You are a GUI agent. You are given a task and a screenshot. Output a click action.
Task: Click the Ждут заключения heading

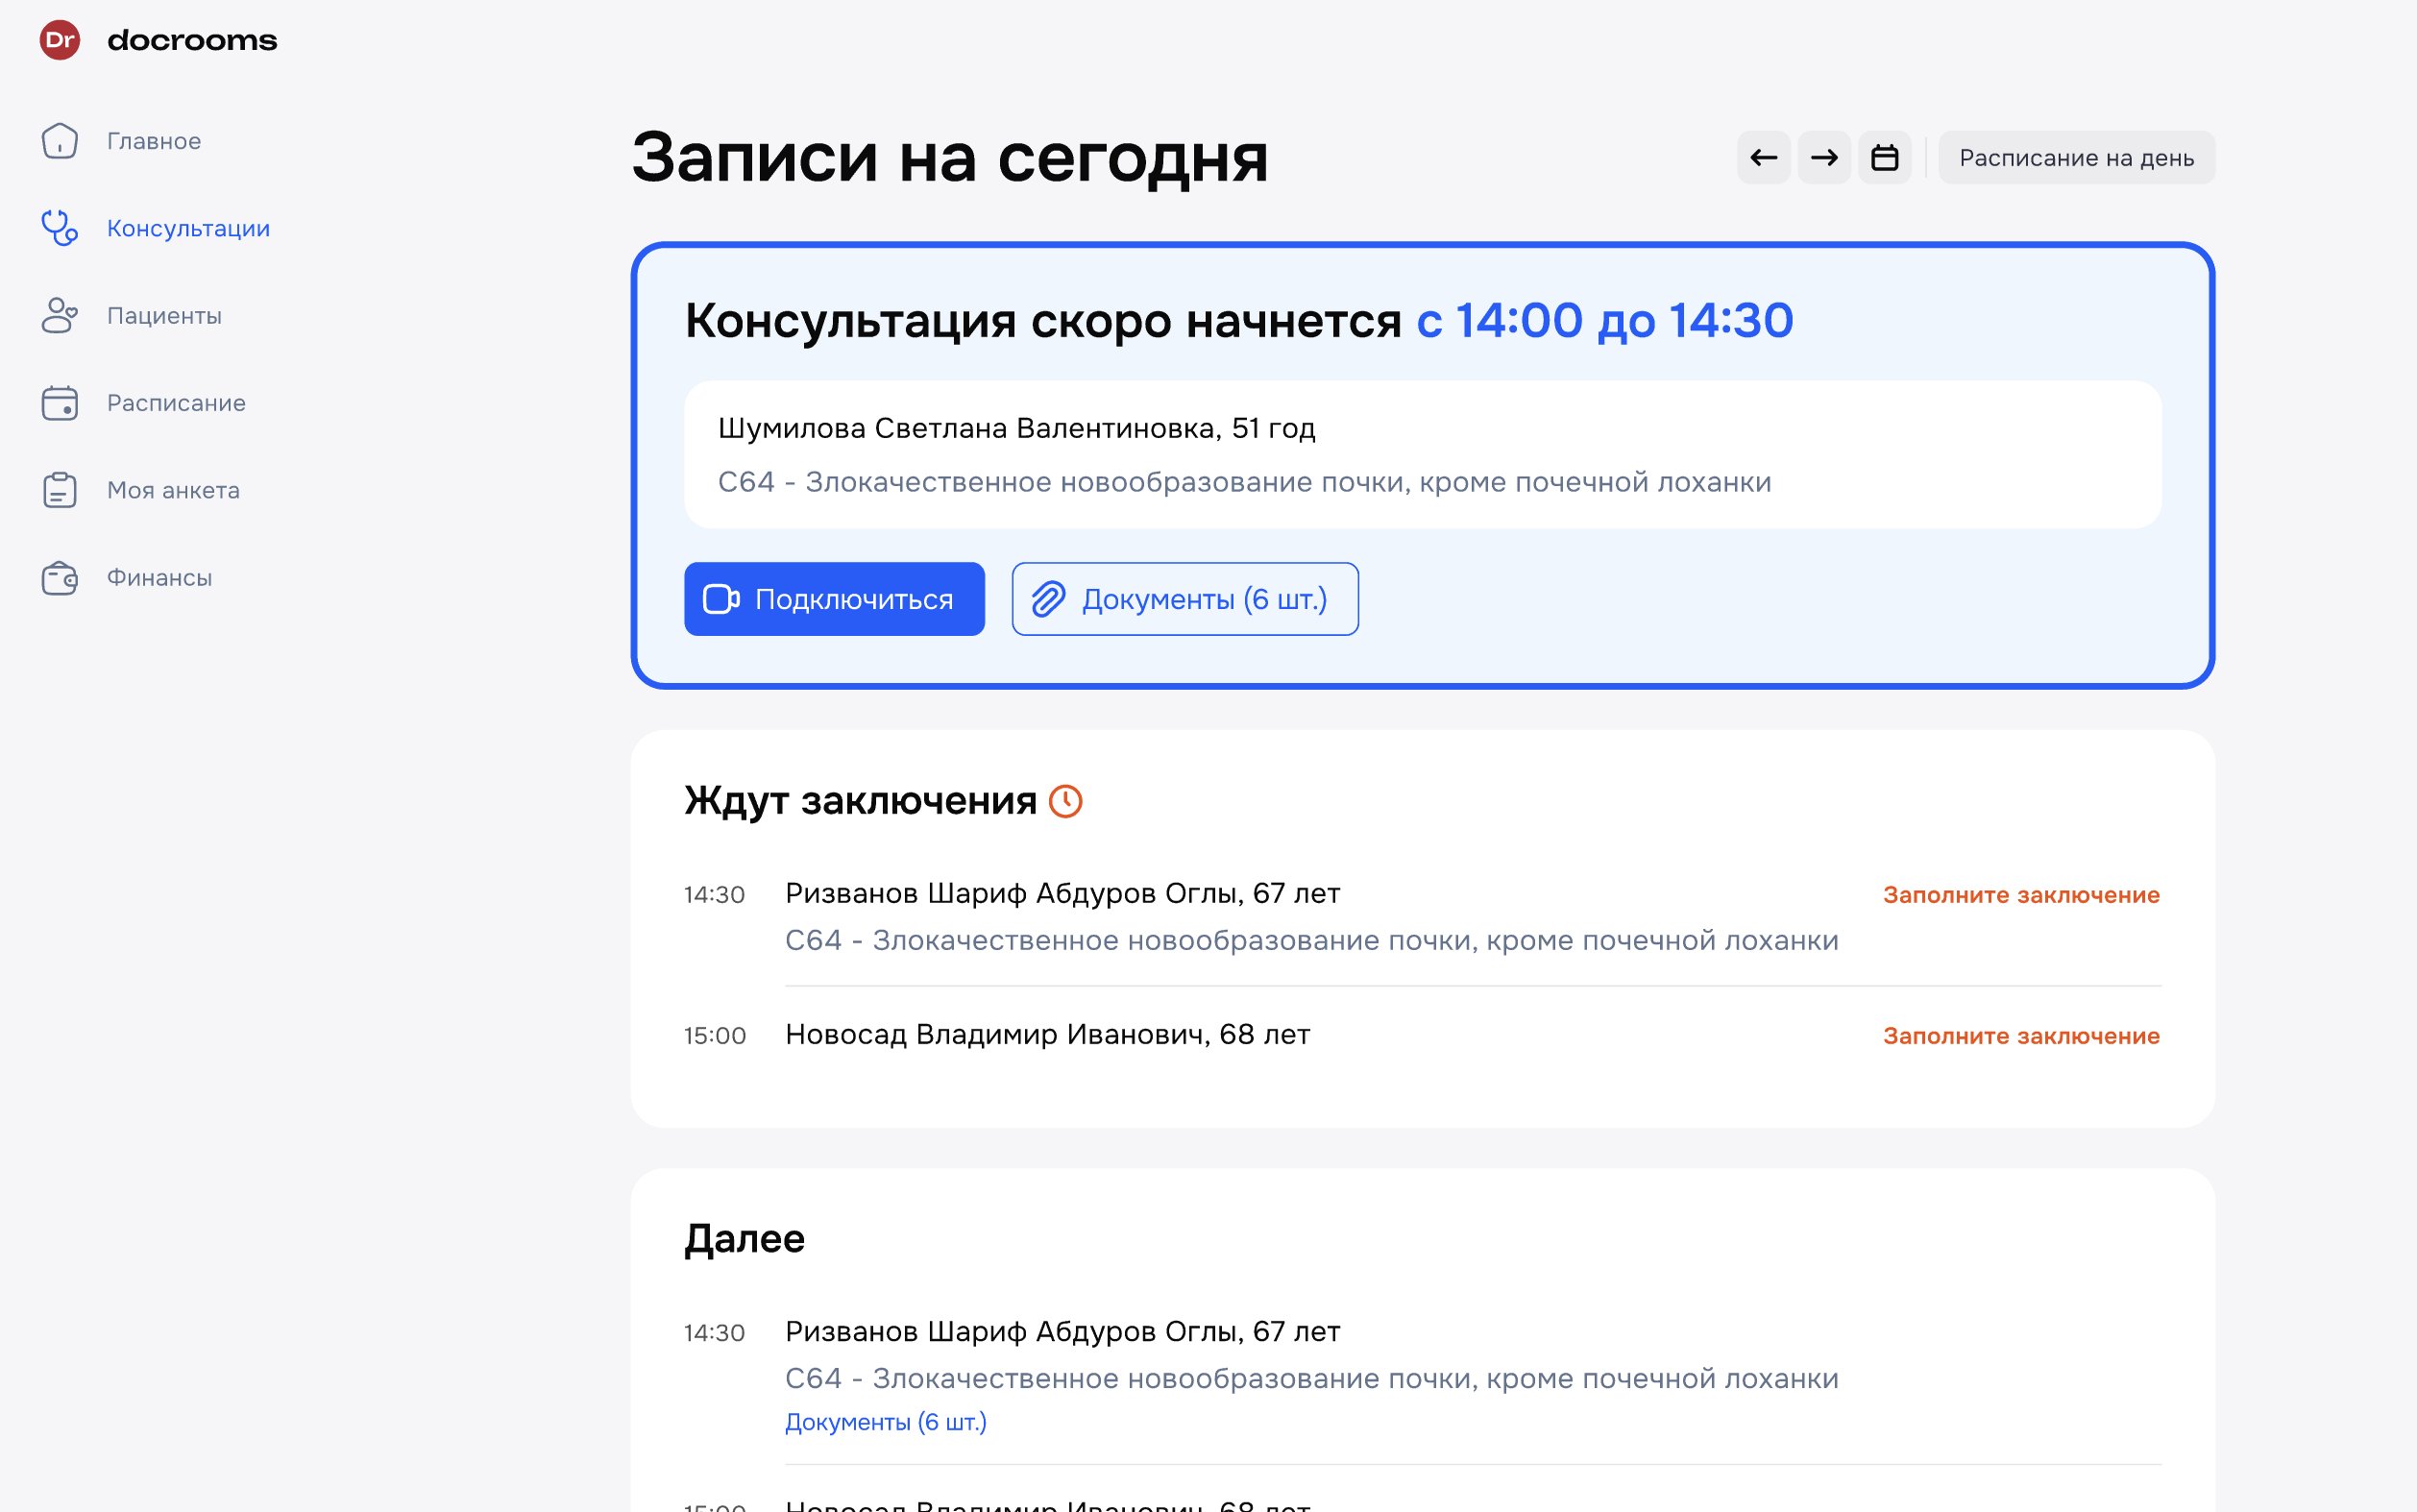point(860,801)
